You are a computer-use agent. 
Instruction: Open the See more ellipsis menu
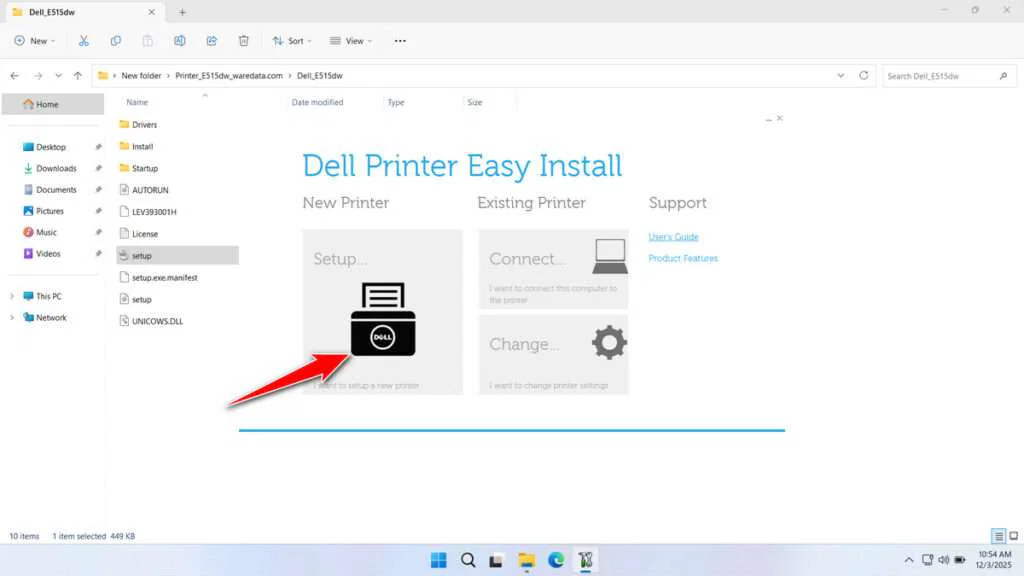tap(400, 40)
